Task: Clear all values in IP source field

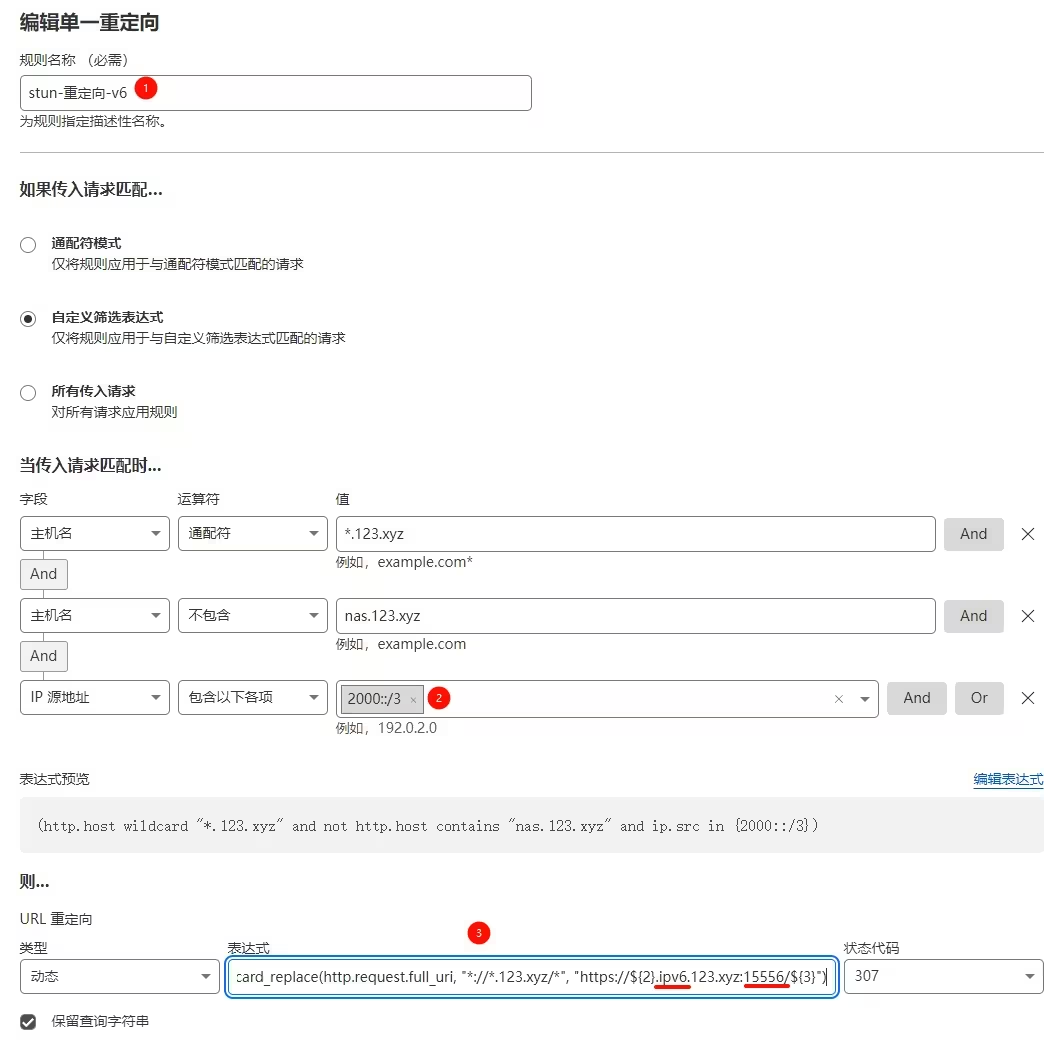Action: tap(839, 699)
